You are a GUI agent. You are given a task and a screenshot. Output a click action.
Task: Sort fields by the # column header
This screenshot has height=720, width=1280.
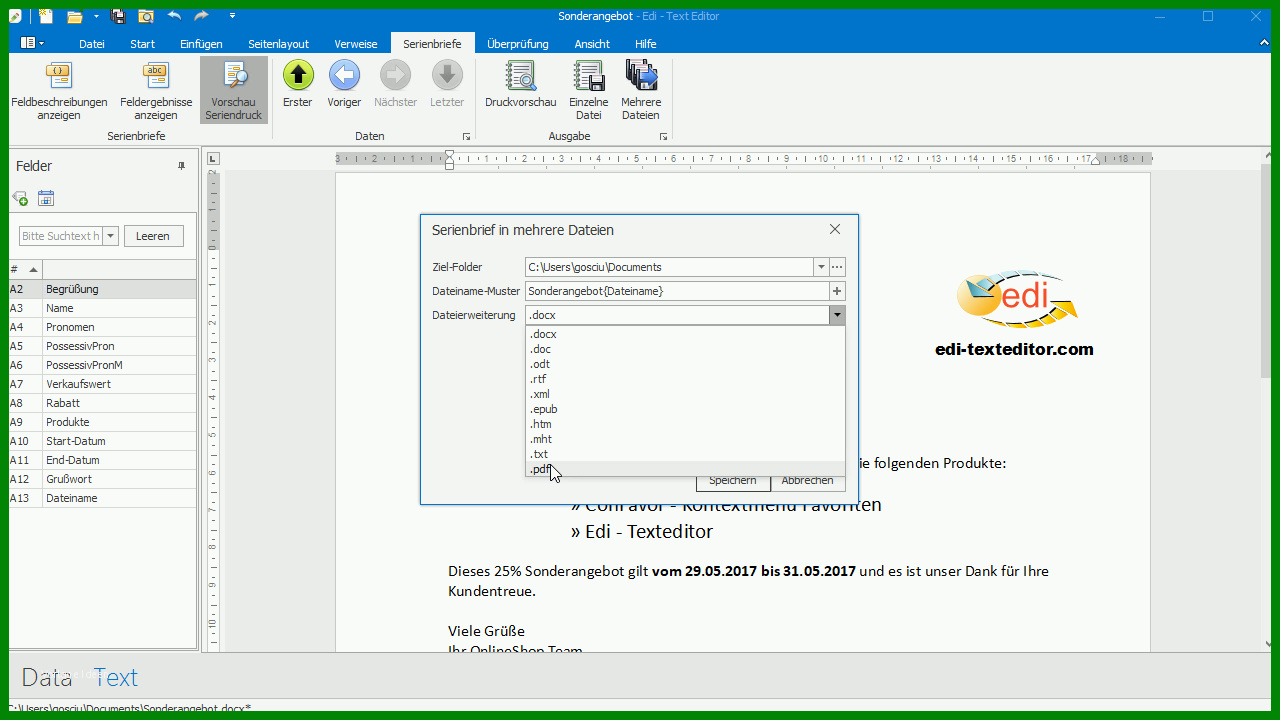[25, 270]
